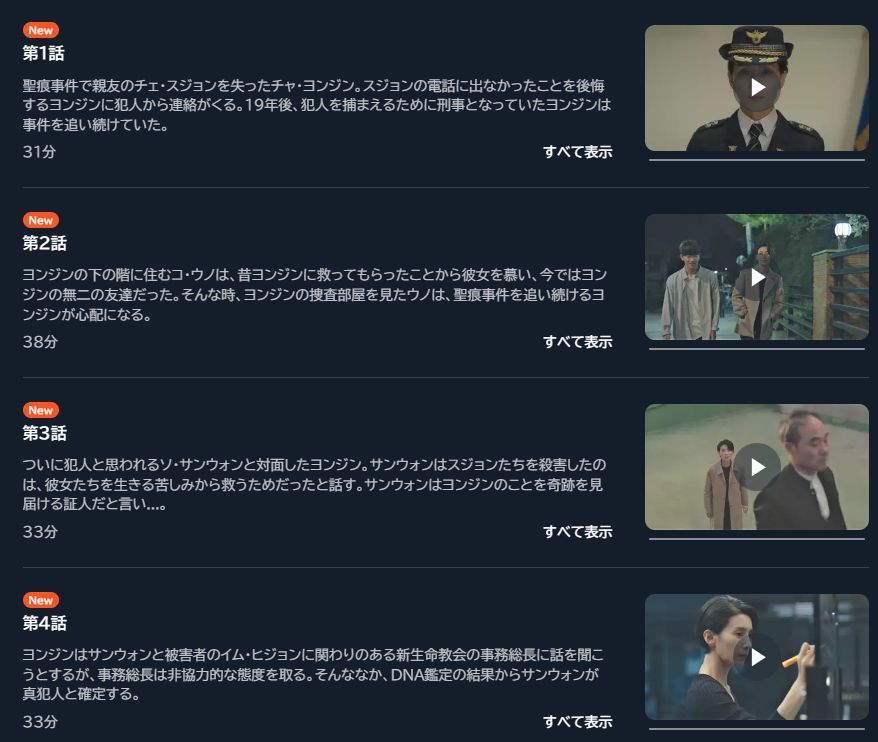
Task: Expand episode 1 description with すべて表示
Action: click(578, 152)
